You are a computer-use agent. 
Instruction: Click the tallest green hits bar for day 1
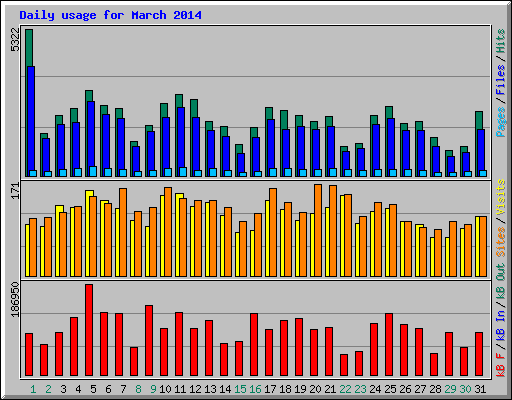[x=29, y=48]
